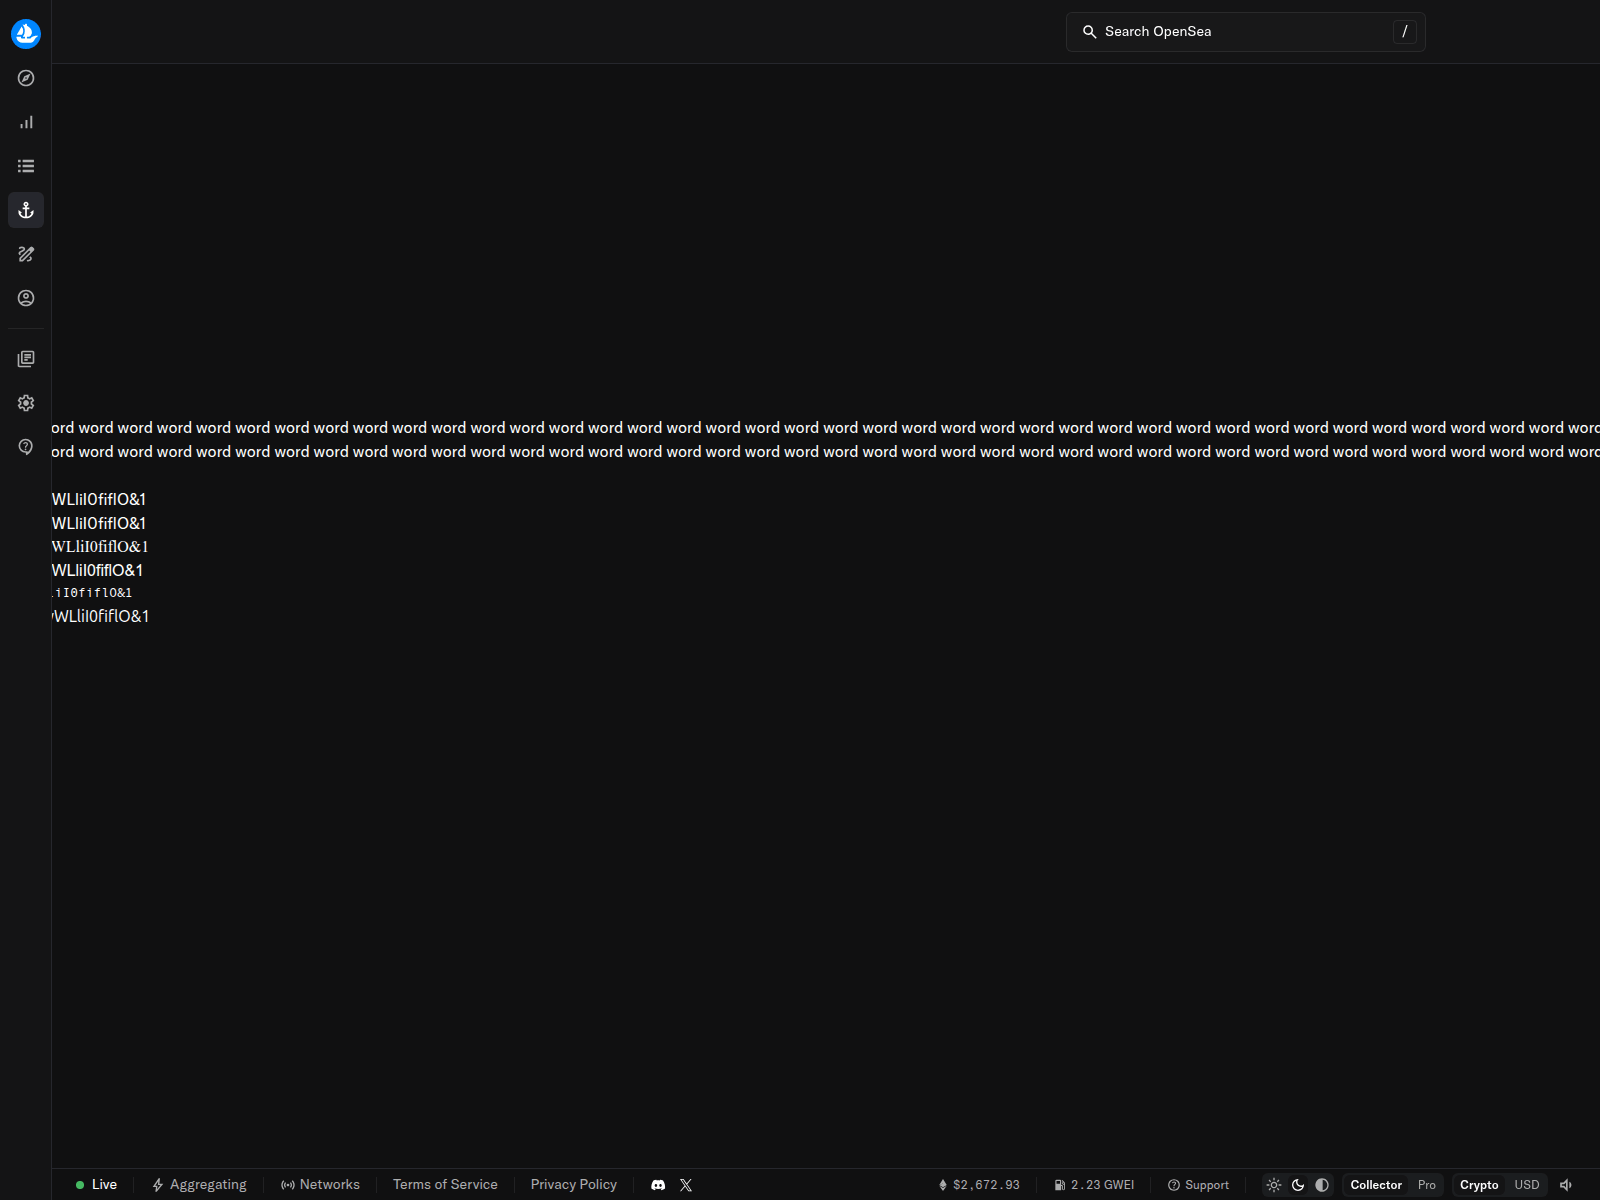Open the Stats bar chart icon
Screen dimensions: 1600x1200
coord(26,122)
